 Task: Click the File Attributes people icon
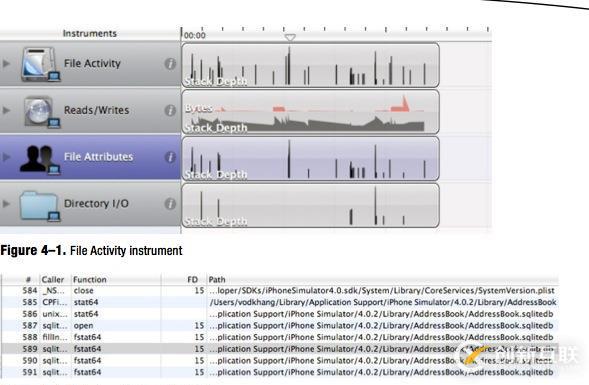(x=40, y=160)
